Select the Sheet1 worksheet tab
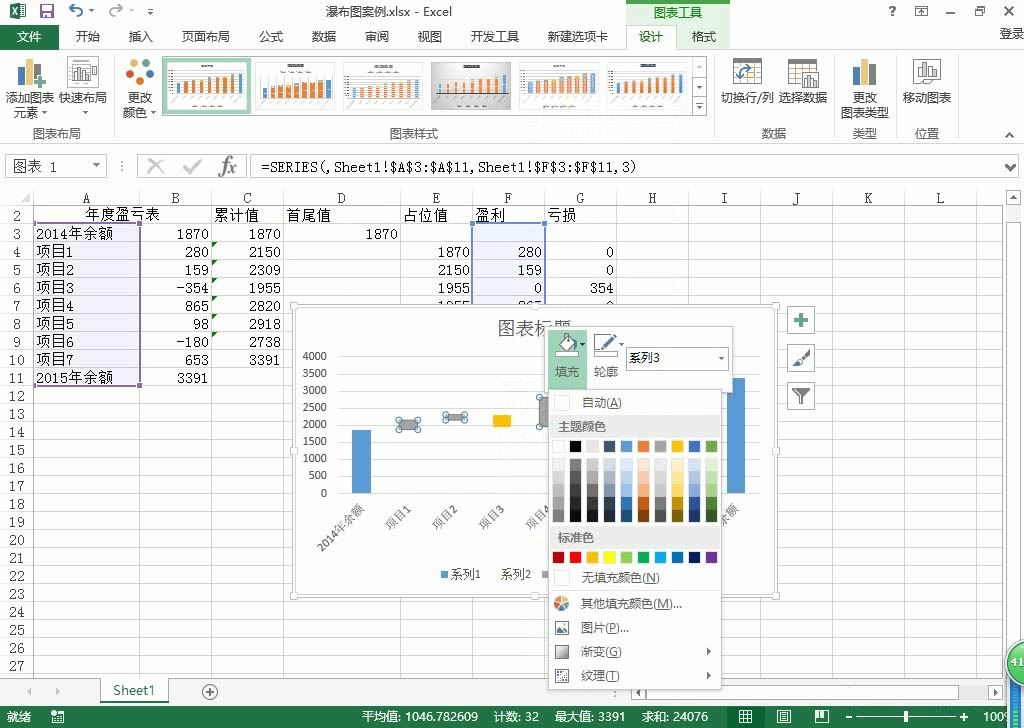1024x728 pixels. (x=134, y=691)
